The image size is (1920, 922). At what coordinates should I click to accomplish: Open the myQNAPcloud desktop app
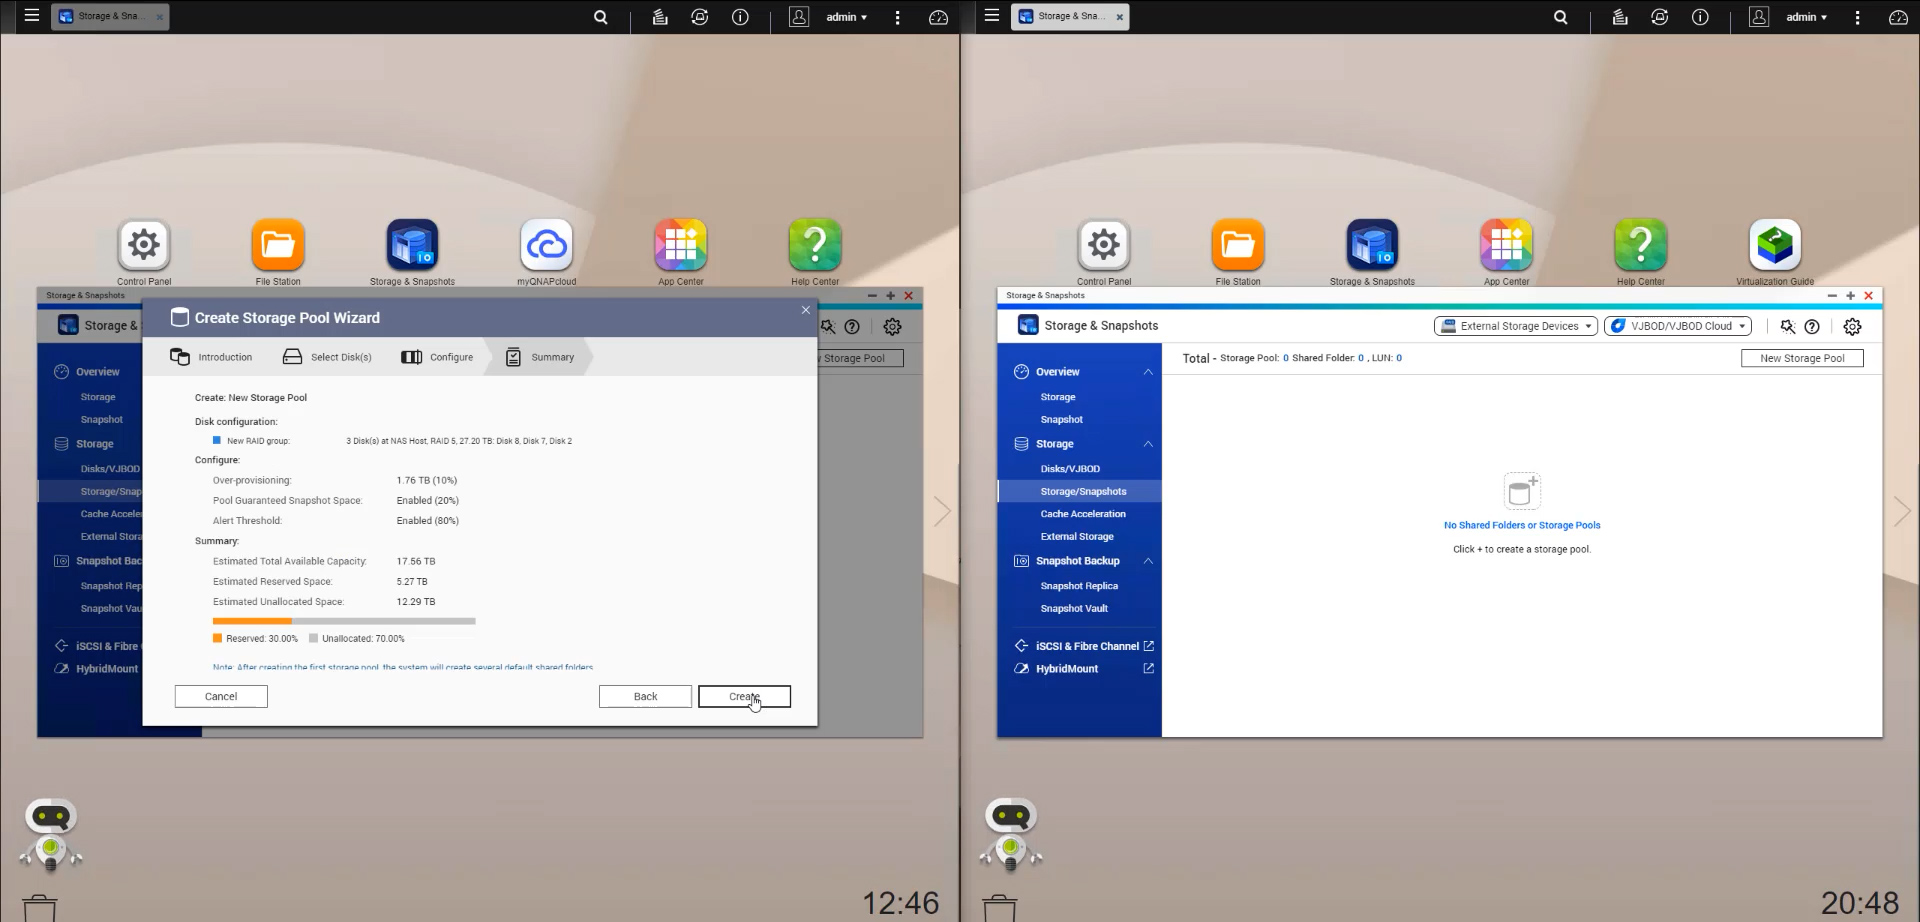[546, 245]
